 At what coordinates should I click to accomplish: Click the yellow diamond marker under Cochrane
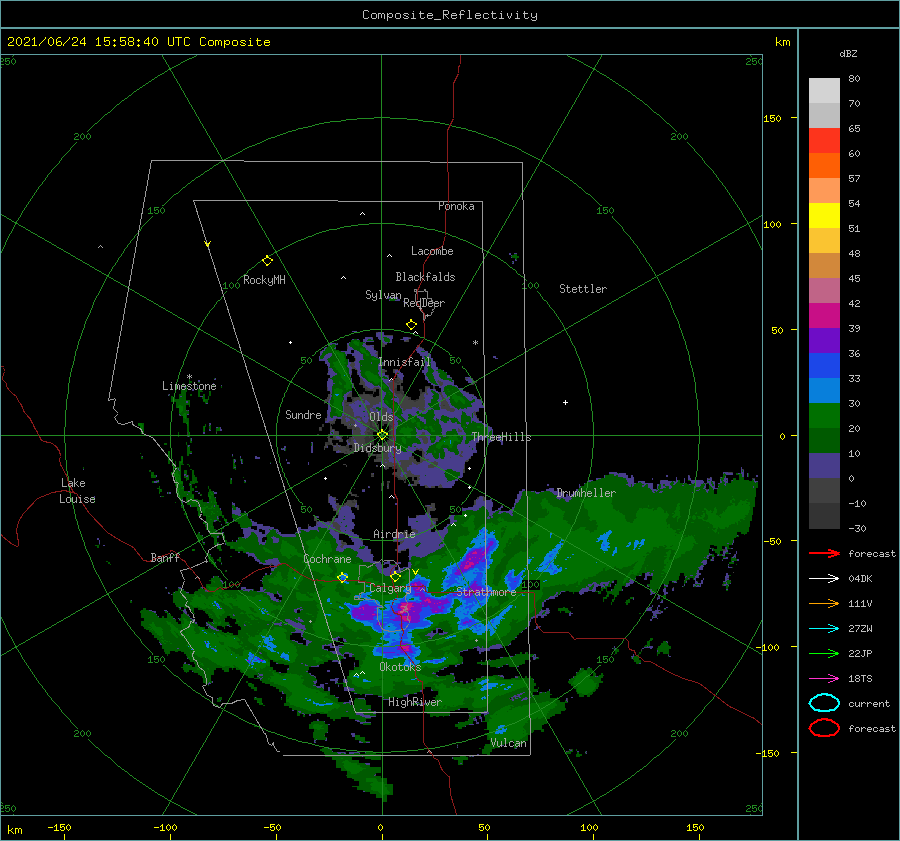click(x=343, y=578)
